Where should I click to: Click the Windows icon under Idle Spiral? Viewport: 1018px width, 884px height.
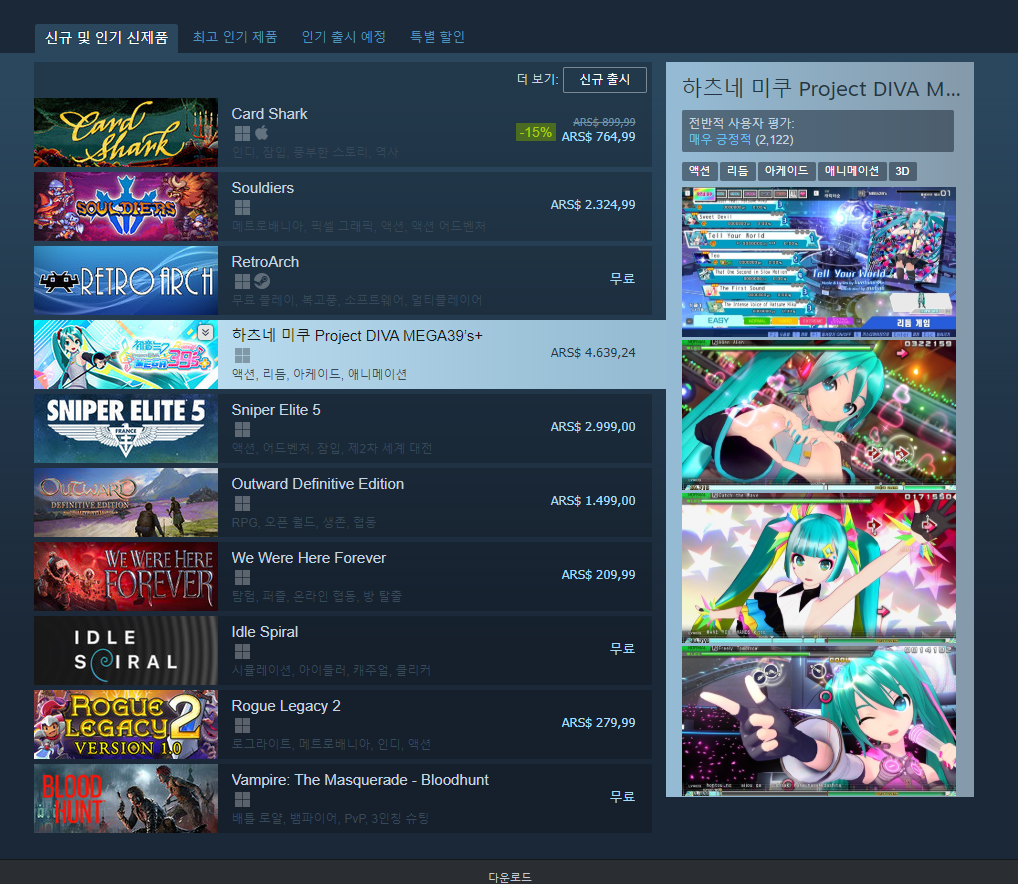tap(242, 651)
